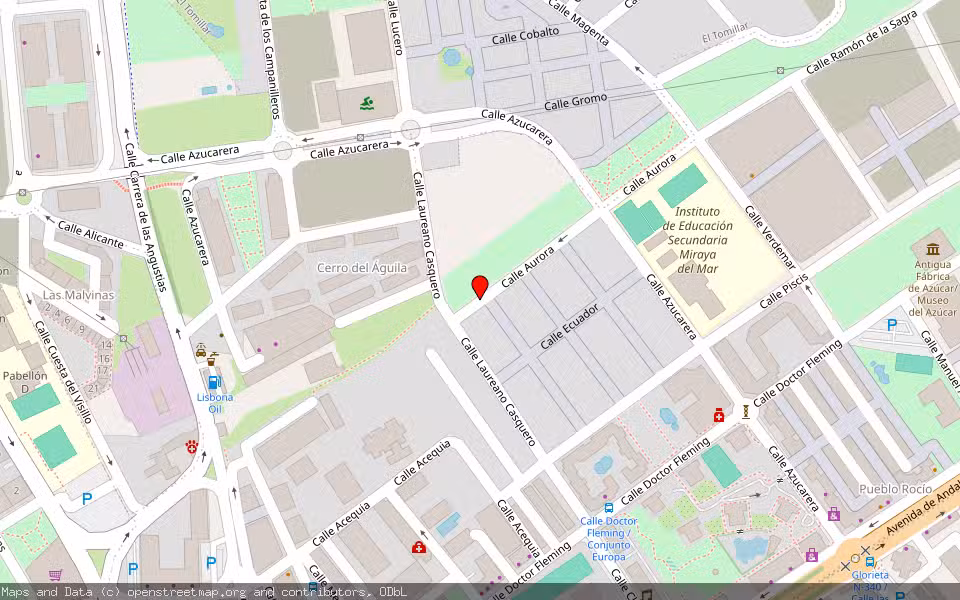Select the Lisbona Oil fuel station icon
The image size is (960, 600).
click(212, 382)
